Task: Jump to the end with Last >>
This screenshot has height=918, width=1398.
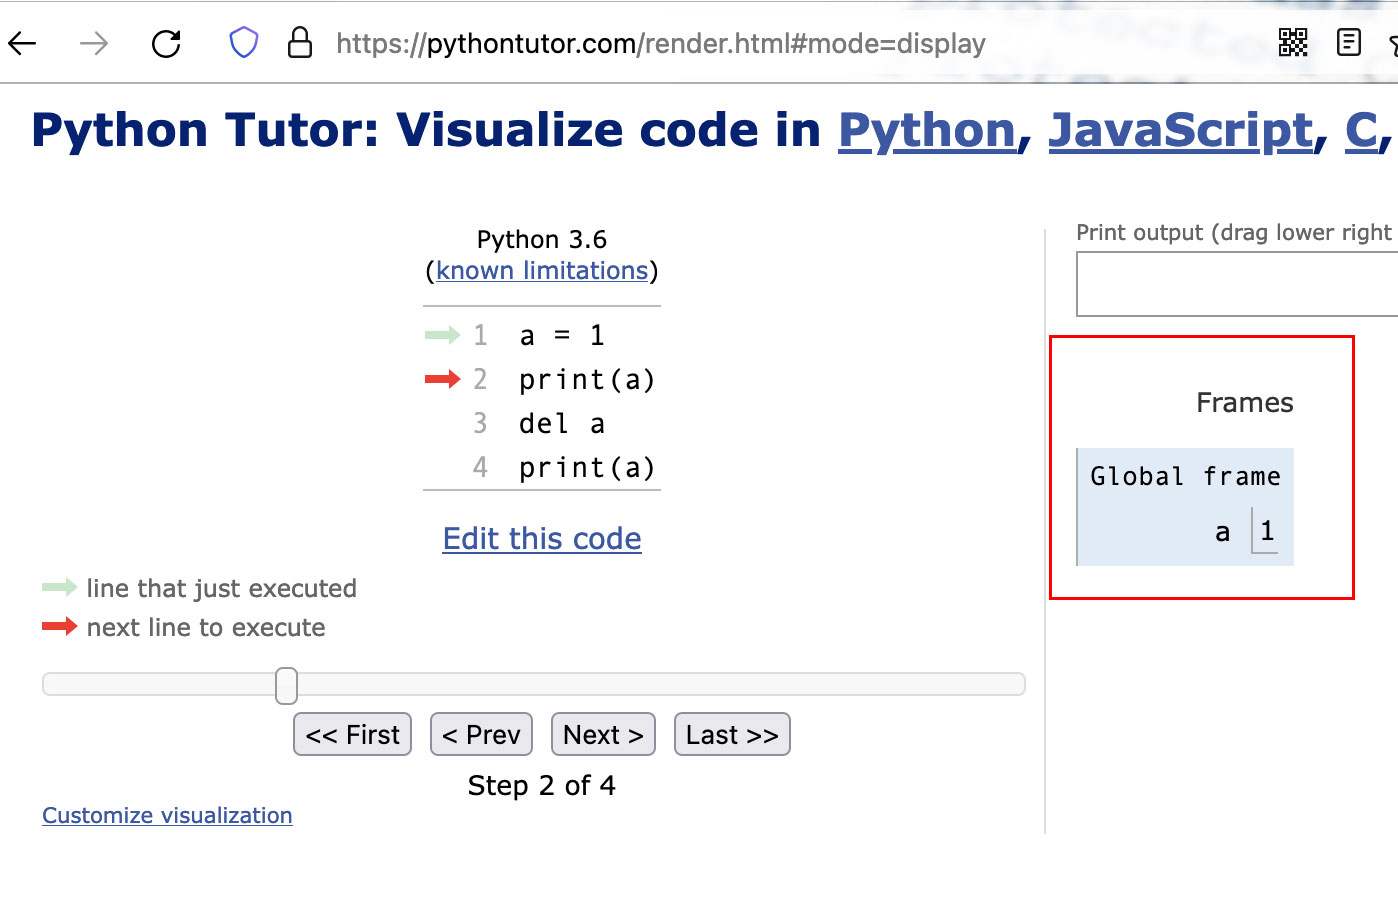Action: [x=732, y=734]
